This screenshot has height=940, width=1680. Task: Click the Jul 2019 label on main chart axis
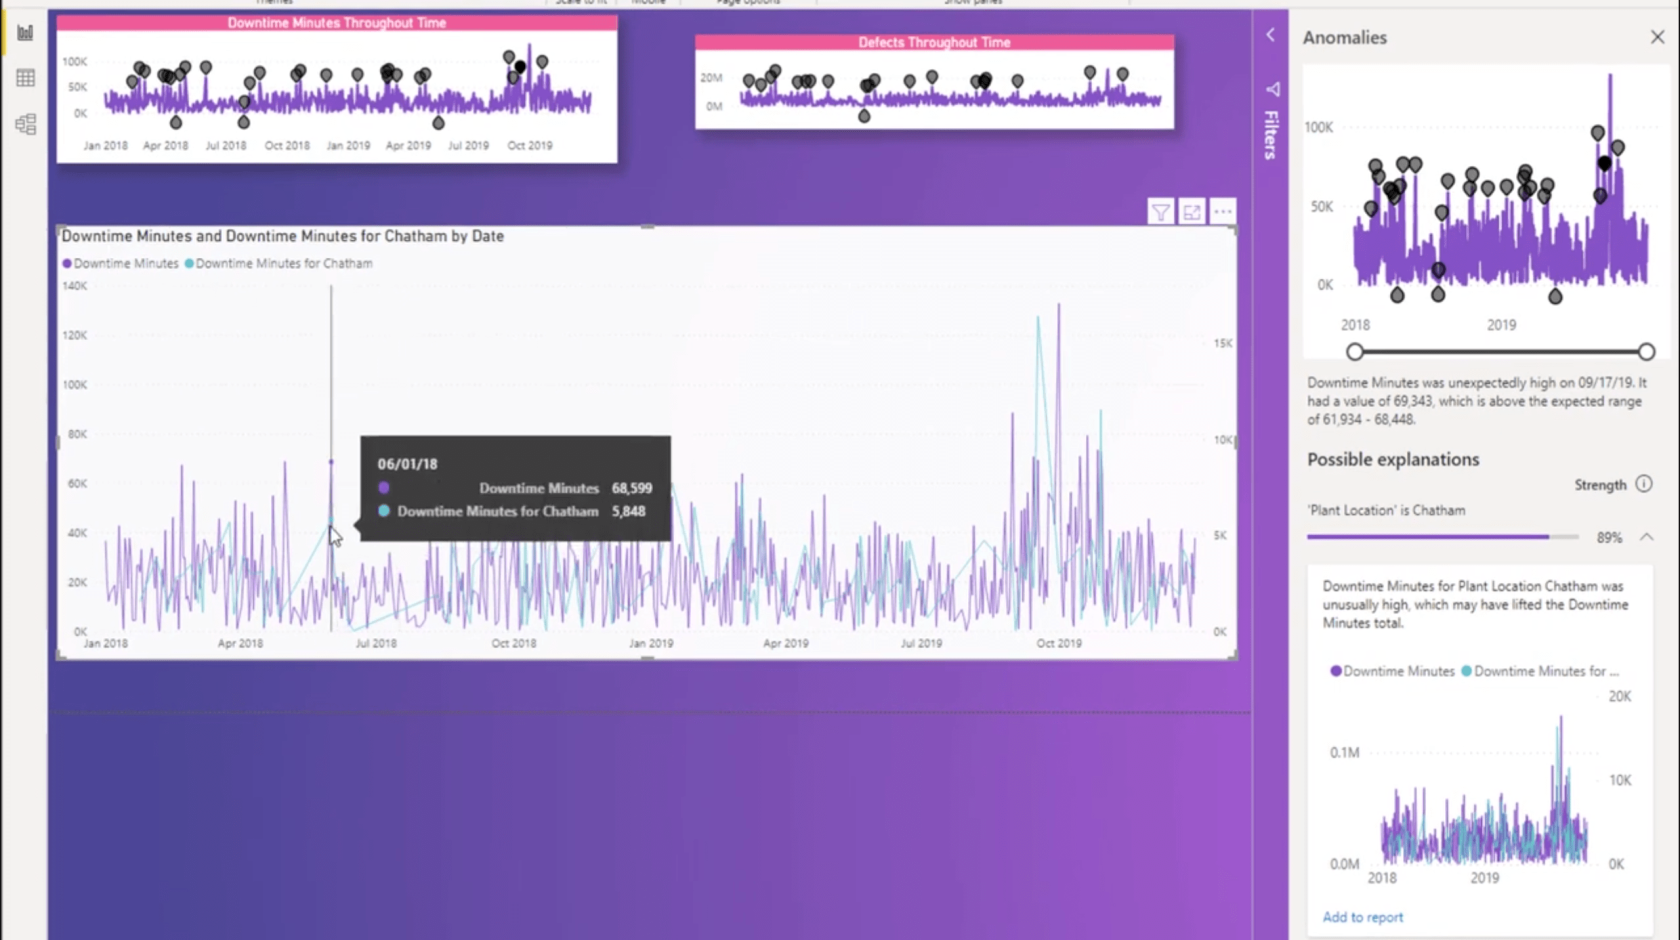(921, 643)
